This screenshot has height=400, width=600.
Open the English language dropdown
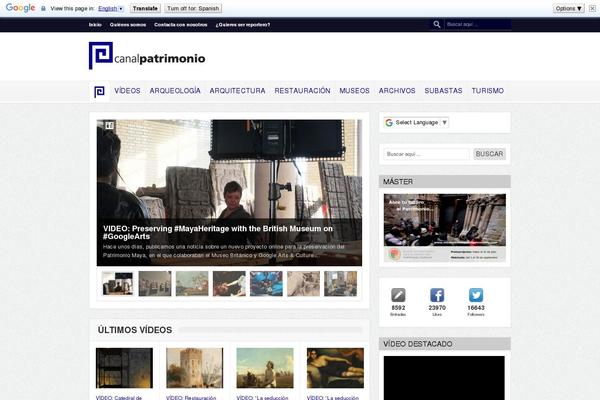[111, 8]
